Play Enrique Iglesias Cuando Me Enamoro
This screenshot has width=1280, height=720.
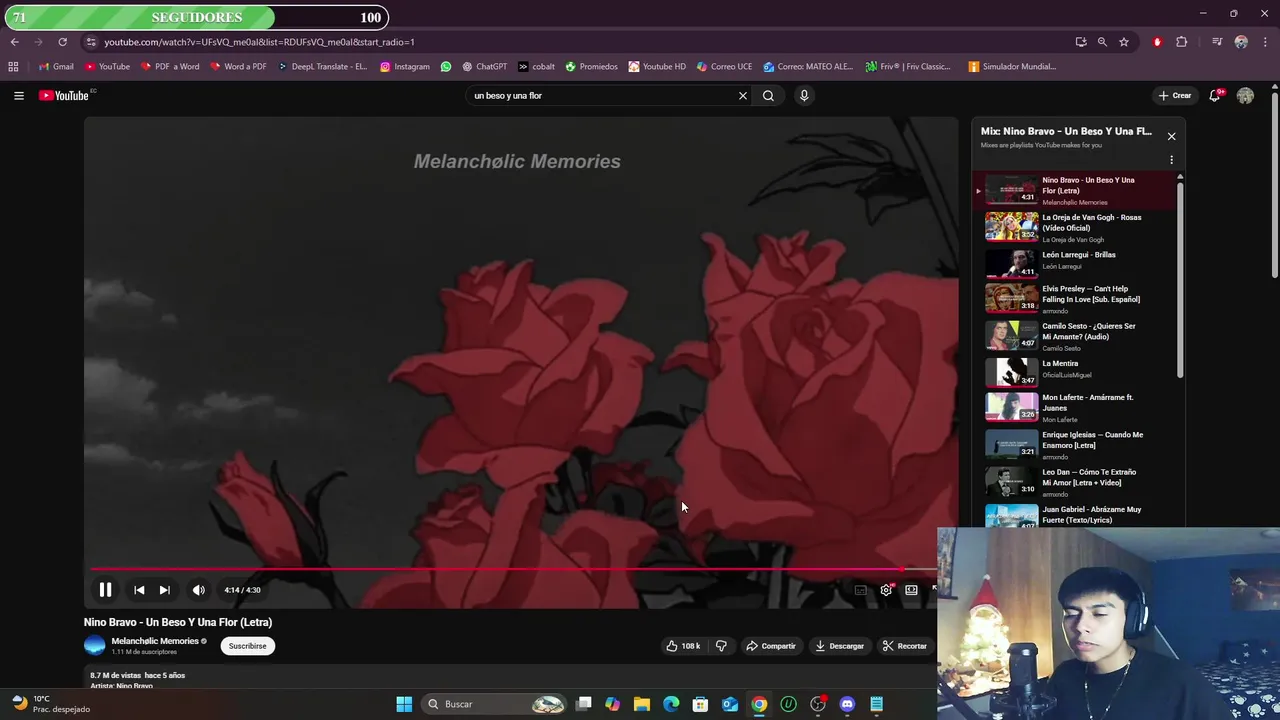tap(1075, 445)
